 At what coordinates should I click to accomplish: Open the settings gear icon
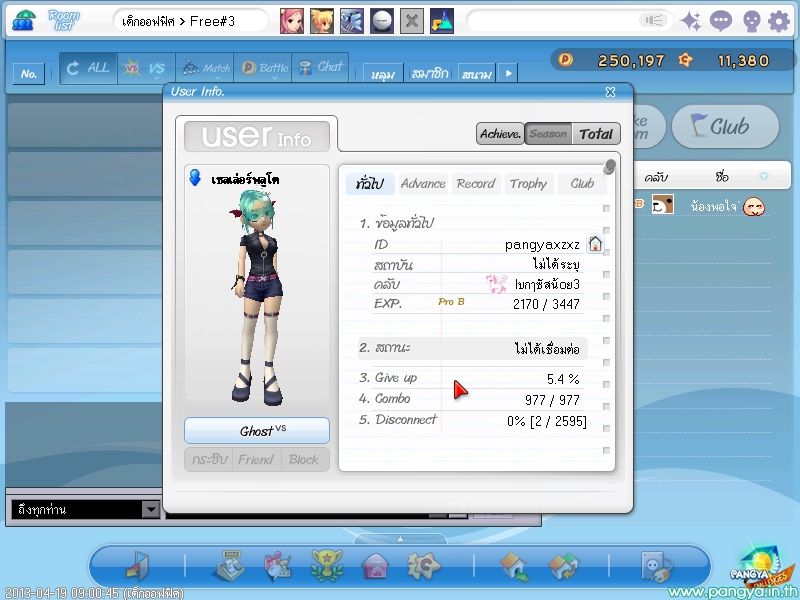(x=779, y=21)
